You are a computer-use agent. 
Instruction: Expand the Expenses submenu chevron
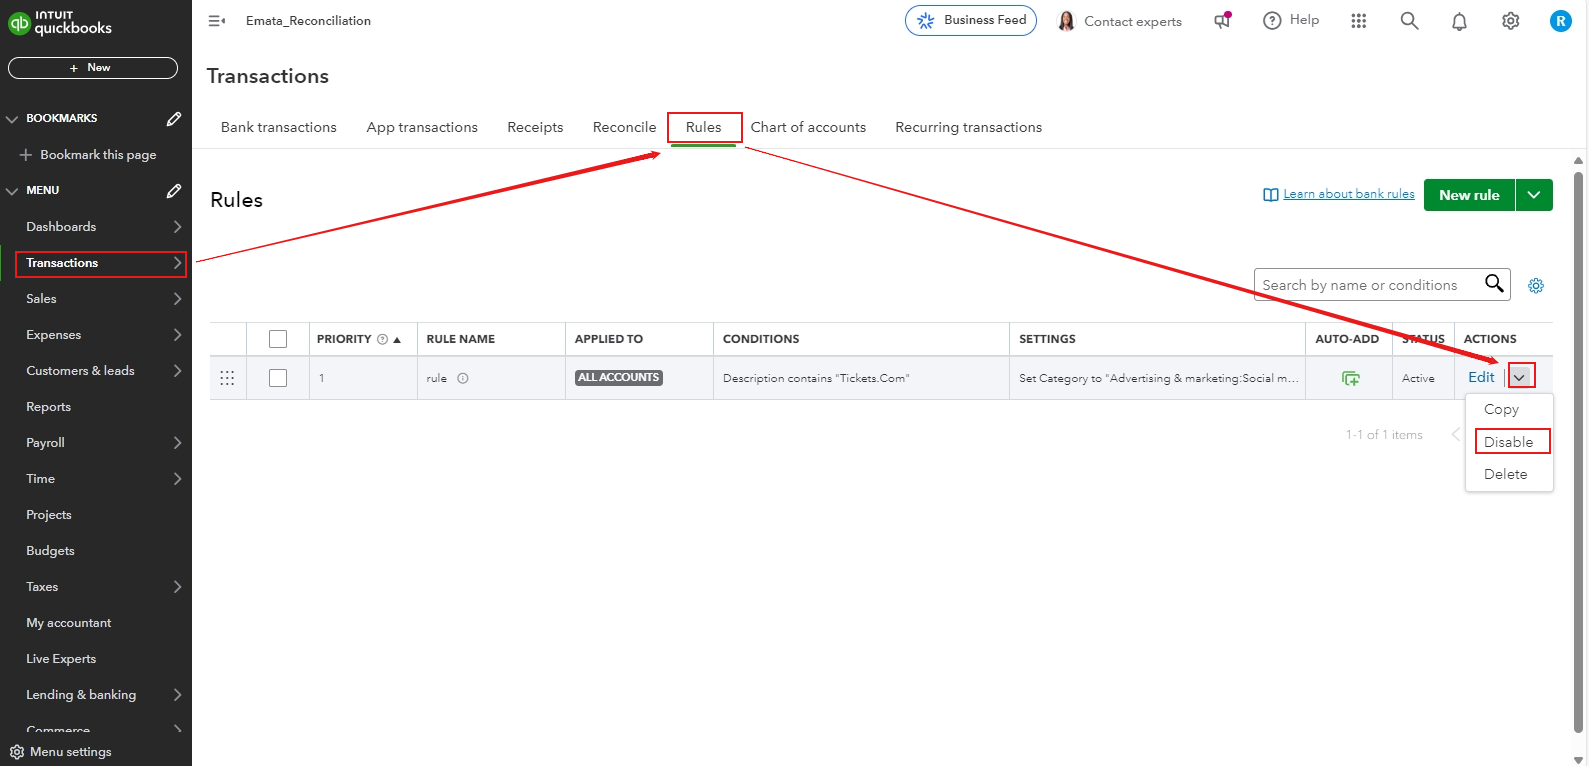coord(177,335)
